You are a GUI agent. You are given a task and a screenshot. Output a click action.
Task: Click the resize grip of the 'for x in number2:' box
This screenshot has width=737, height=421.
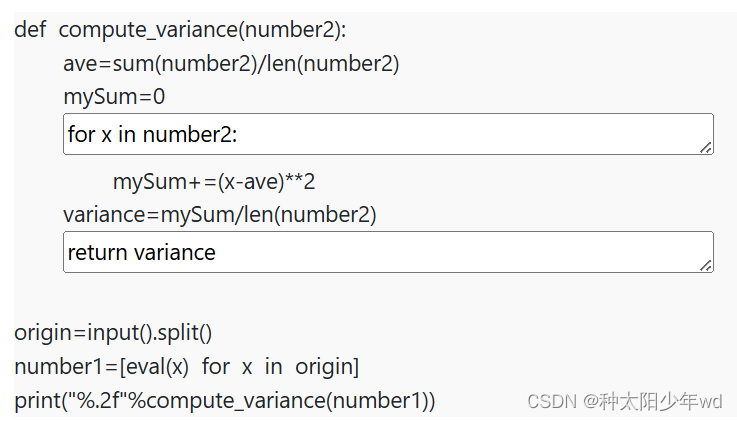(706, 148)
